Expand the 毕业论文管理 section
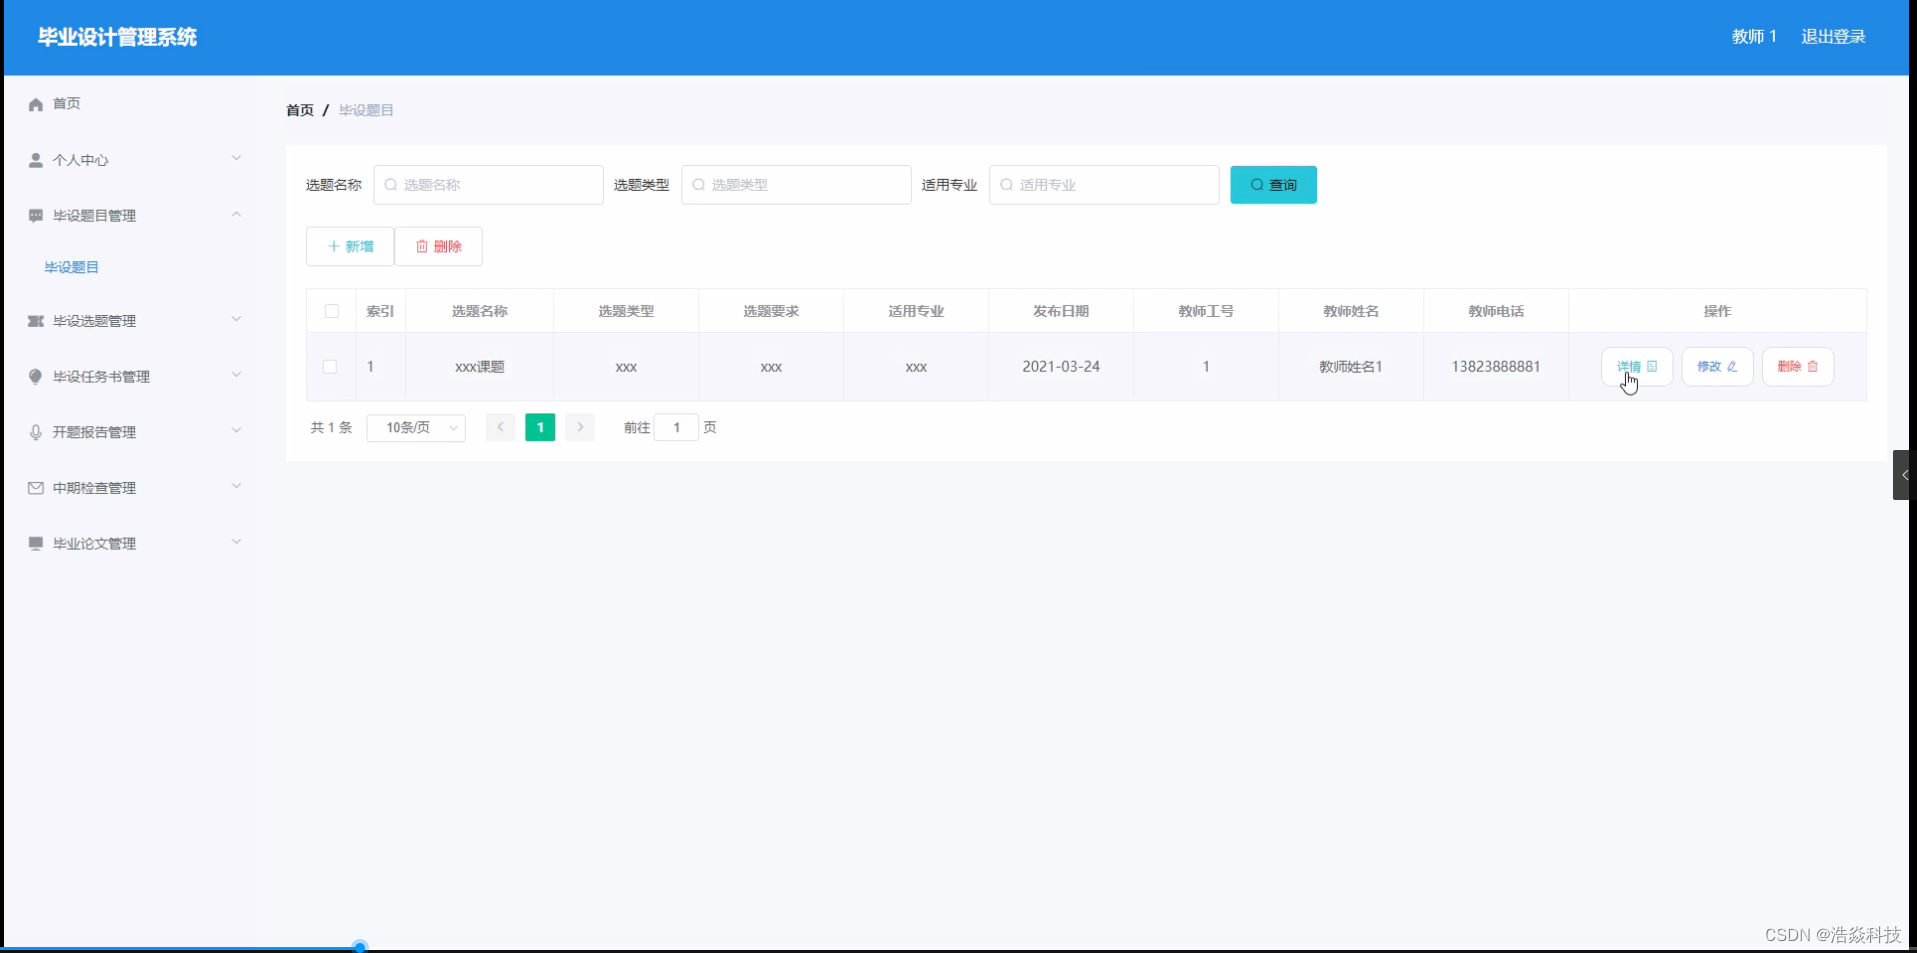The height and width of the screenshot is (953, 1917). tap(237, 542)
